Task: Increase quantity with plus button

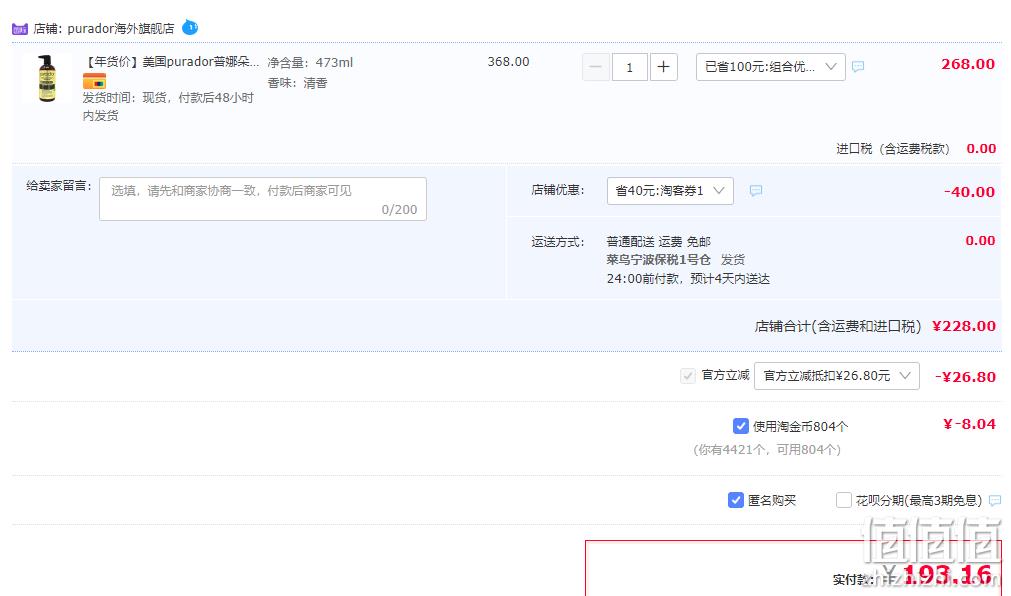Action: click(663, 67)
